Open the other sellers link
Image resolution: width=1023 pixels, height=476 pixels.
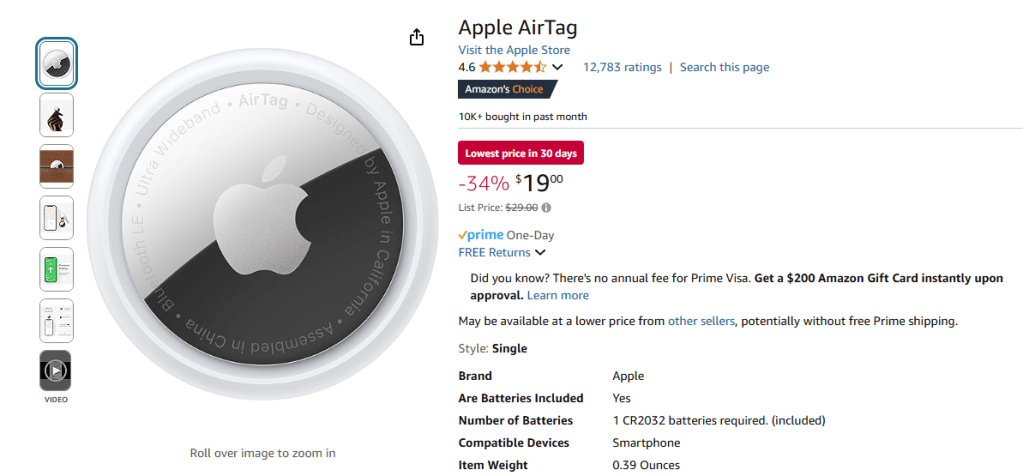coord(701,321)
